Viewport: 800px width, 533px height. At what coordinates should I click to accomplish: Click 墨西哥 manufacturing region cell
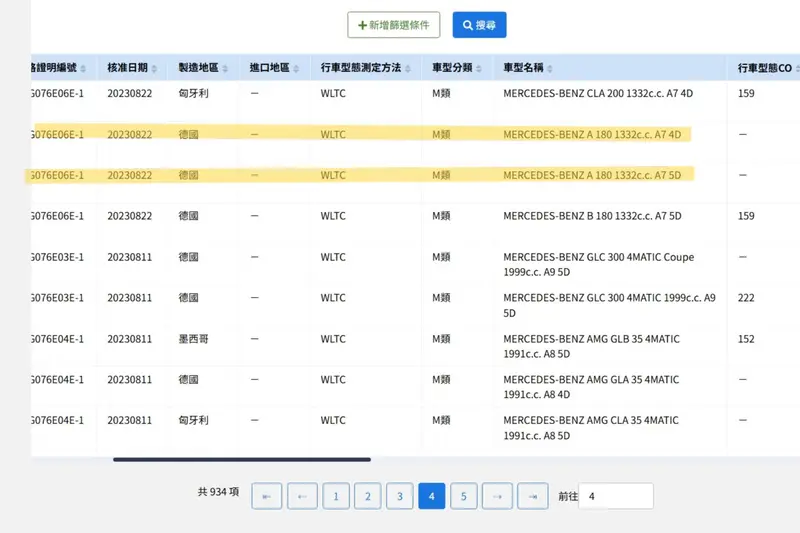point(193,339)
